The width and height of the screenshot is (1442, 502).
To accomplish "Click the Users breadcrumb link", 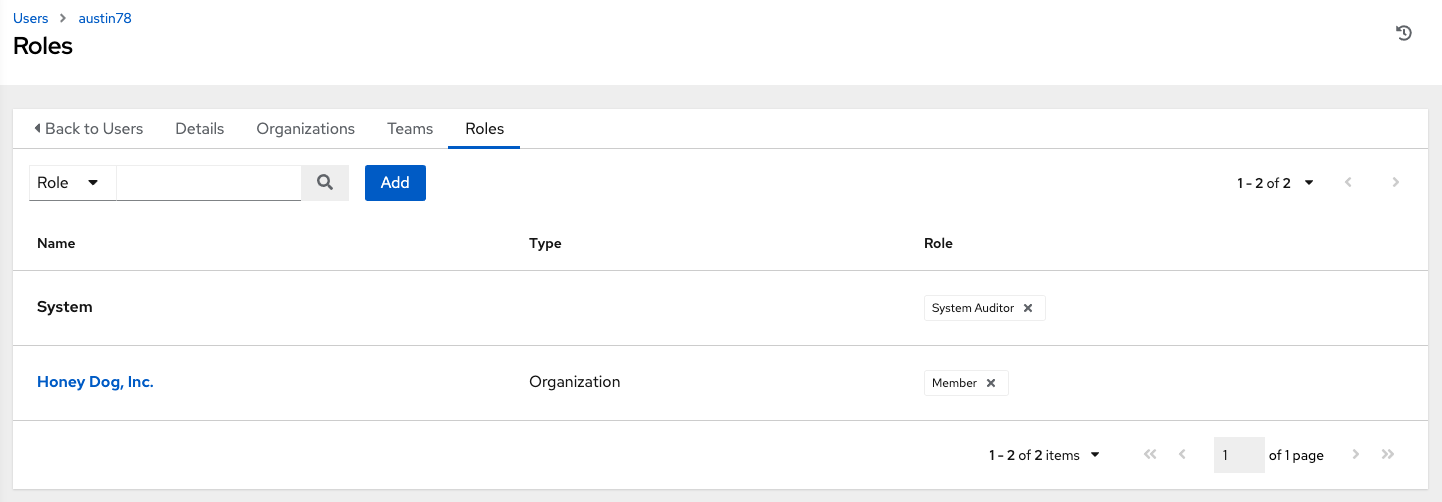I will (30, 18).
